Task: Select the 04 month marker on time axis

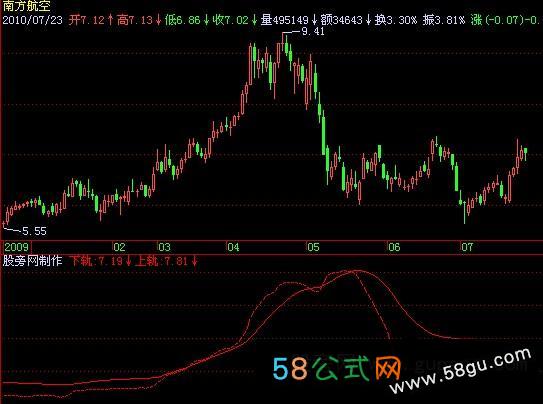Action: 233,247
